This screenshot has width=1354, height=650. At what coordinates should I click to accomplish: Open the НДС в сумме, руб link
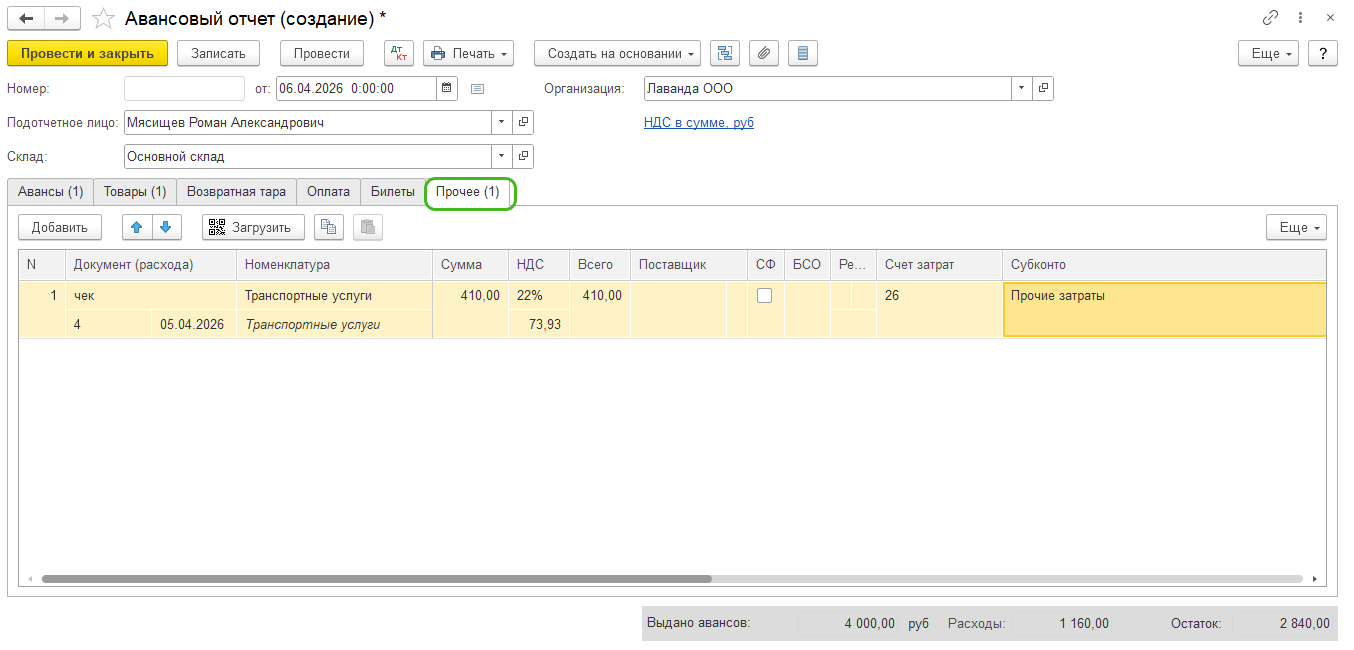(x=699, y=122)
